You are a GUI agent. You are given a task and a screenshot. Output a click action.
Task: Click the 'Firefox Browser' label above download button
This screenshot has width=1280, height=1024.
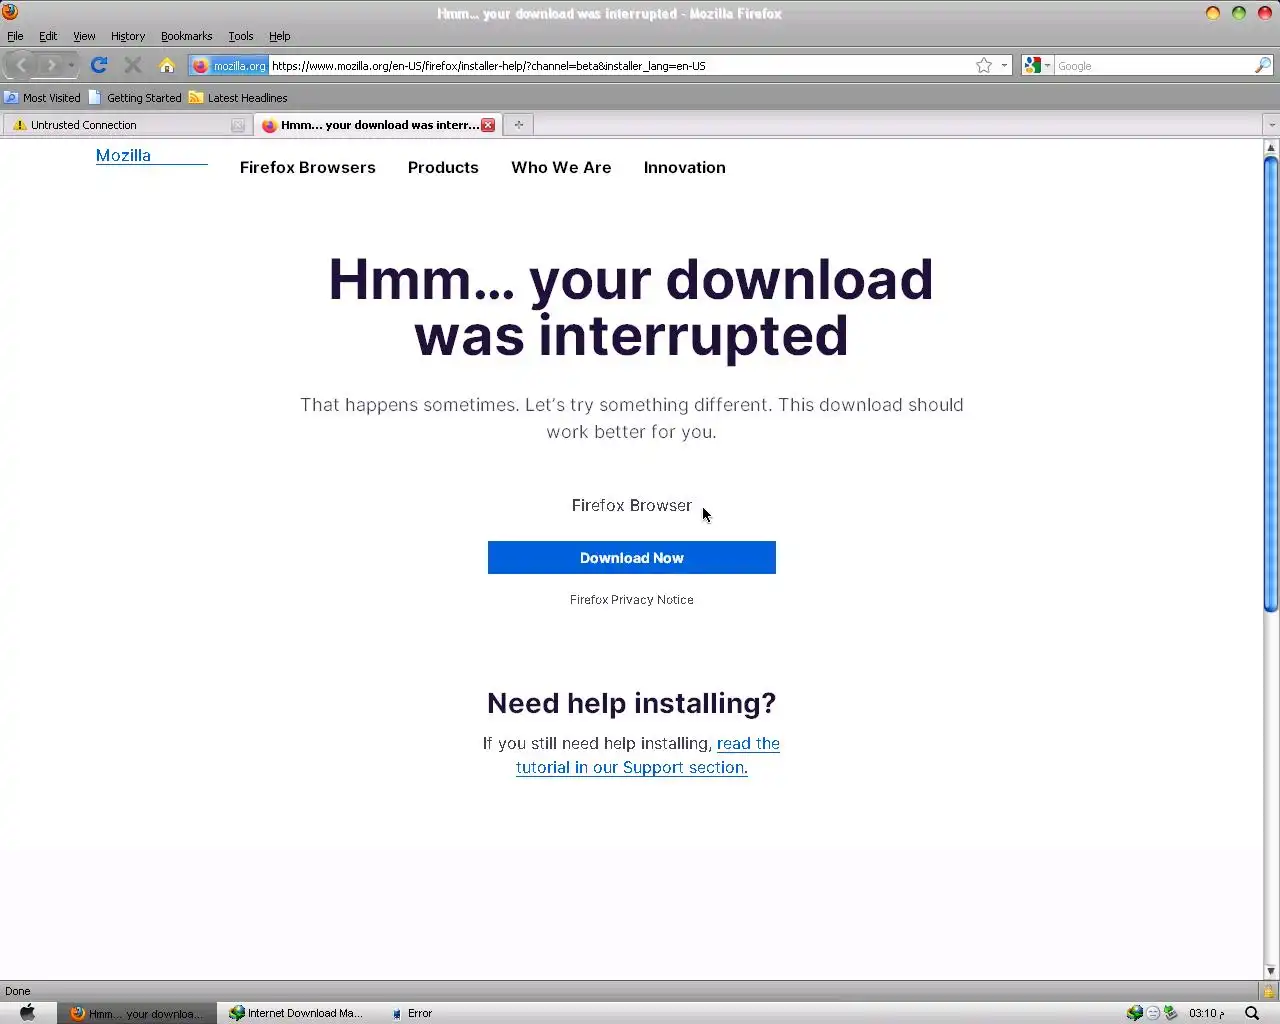[x=632, y=505]
